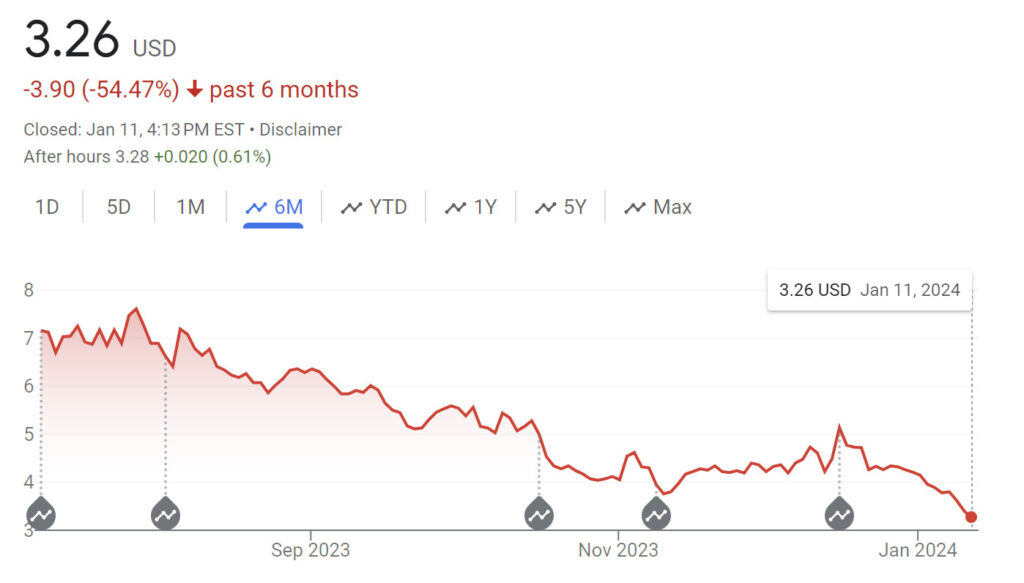This screenshot has height=583, width=1024.
Task: Click the second event marker droplet icon
Action: tap(165, 513)
